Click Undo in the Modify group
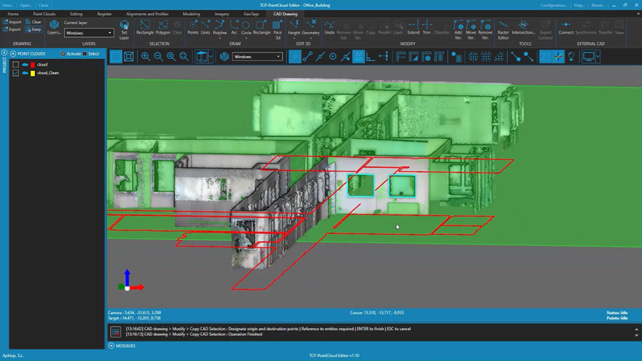The image size is (642, 361). [x=330, y=27]
